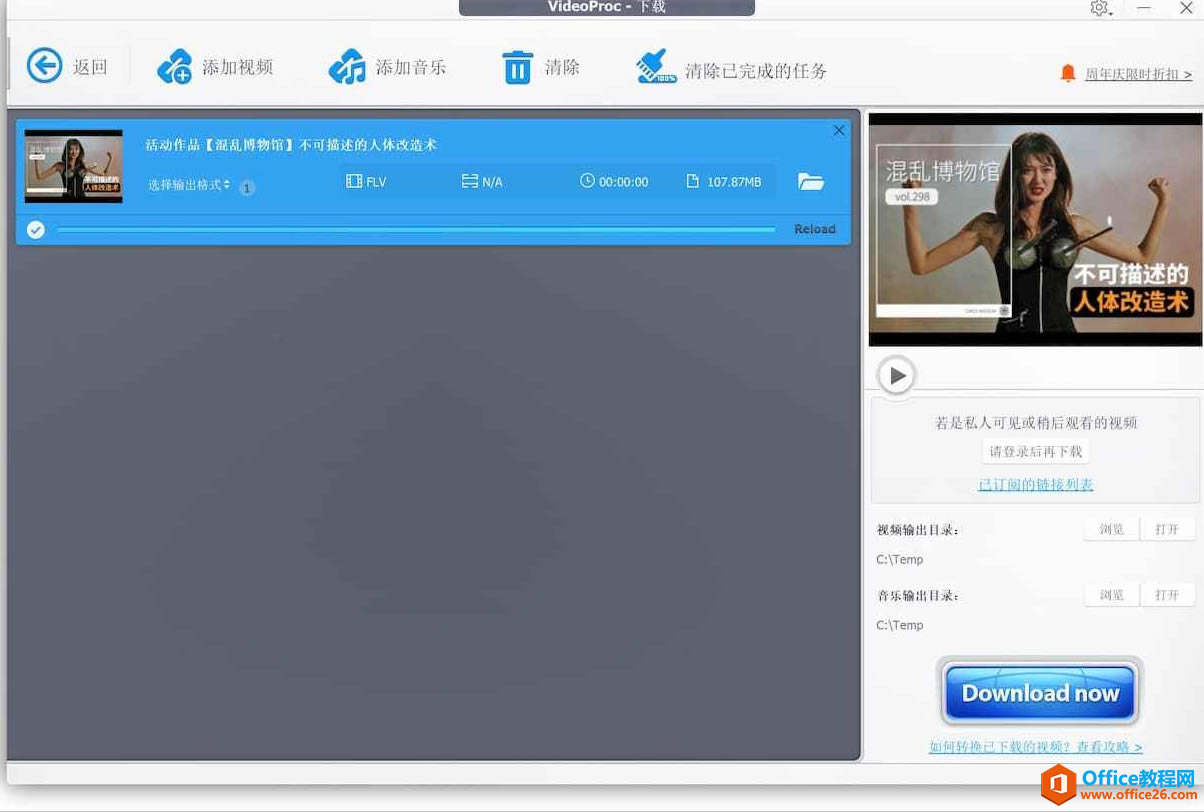Expand the 选择输出格式 dropdown
Image resolution: width=1204 pixels, height=812 pixels.
pos(189,185)
